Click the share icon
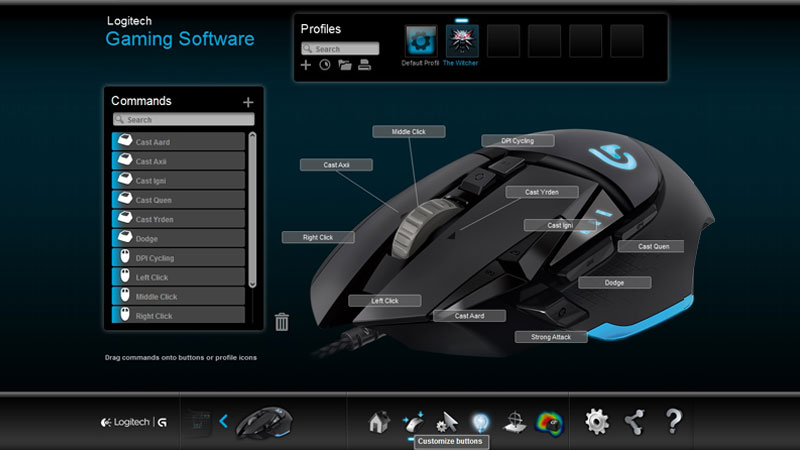 pyautogui.click(x=635, y=422)
